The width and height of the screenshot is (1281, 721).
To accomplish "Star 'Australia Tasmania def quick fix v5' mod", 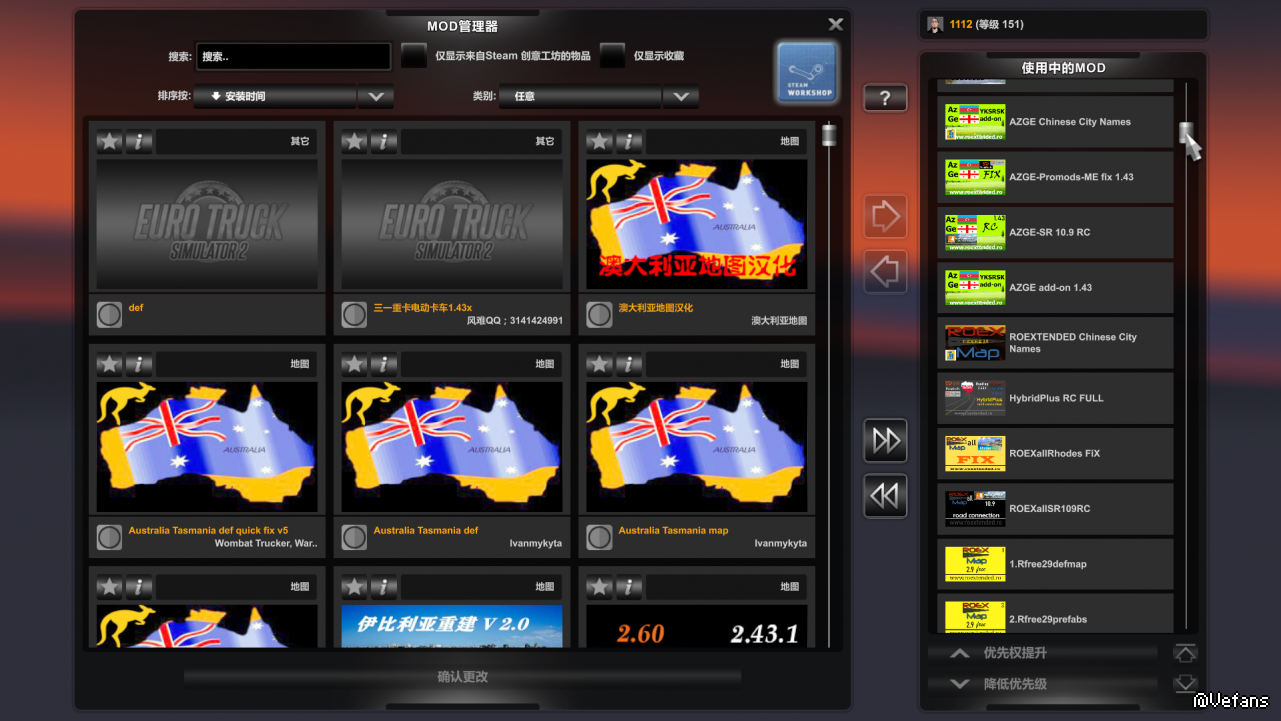I will [x=109, y=364].
